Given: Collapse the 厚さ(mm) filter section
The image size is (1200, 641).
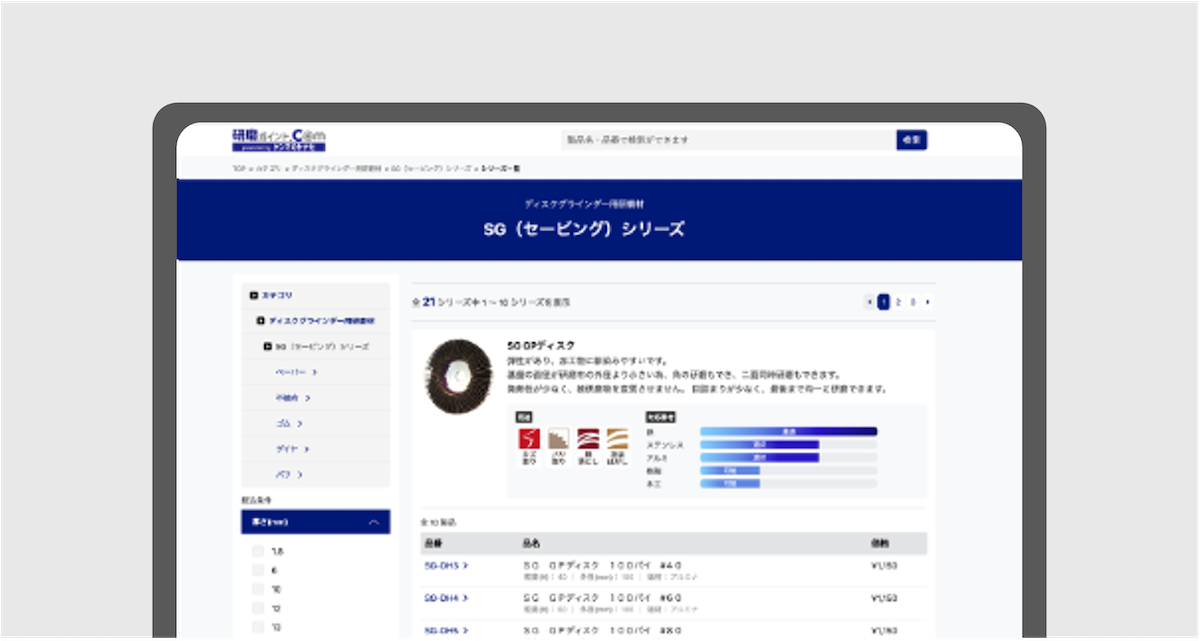Looking at the screenshot, I should (376, 522).
